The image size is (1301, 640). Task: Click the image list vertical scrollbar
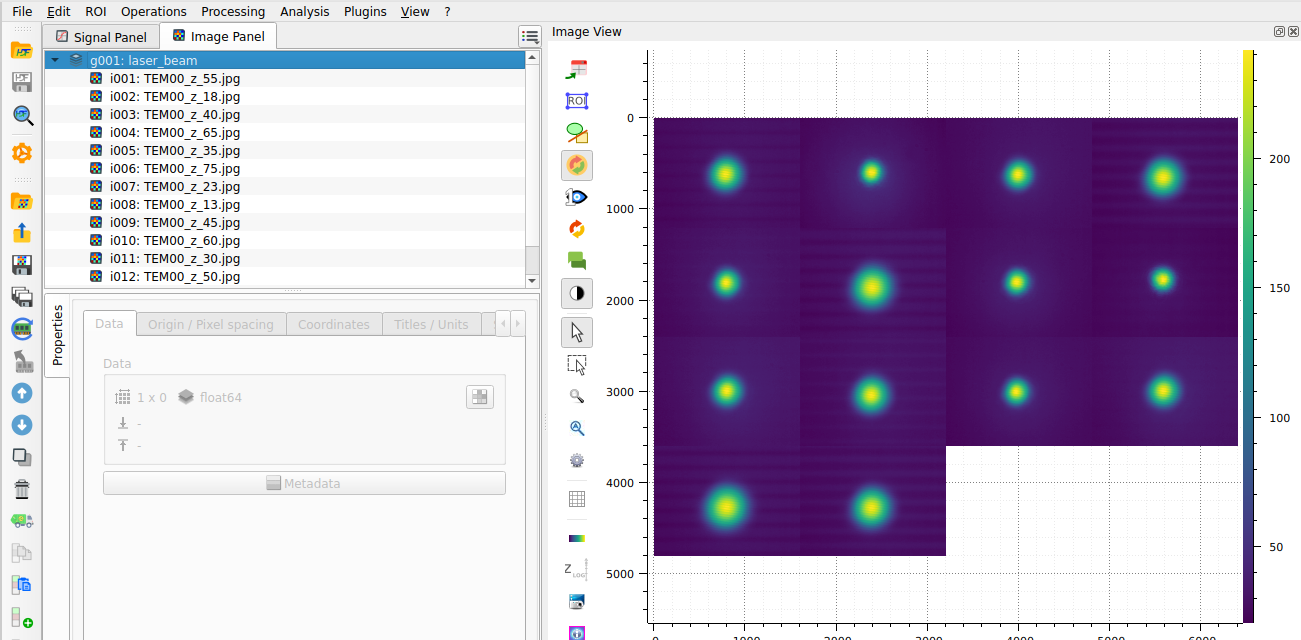532,170
